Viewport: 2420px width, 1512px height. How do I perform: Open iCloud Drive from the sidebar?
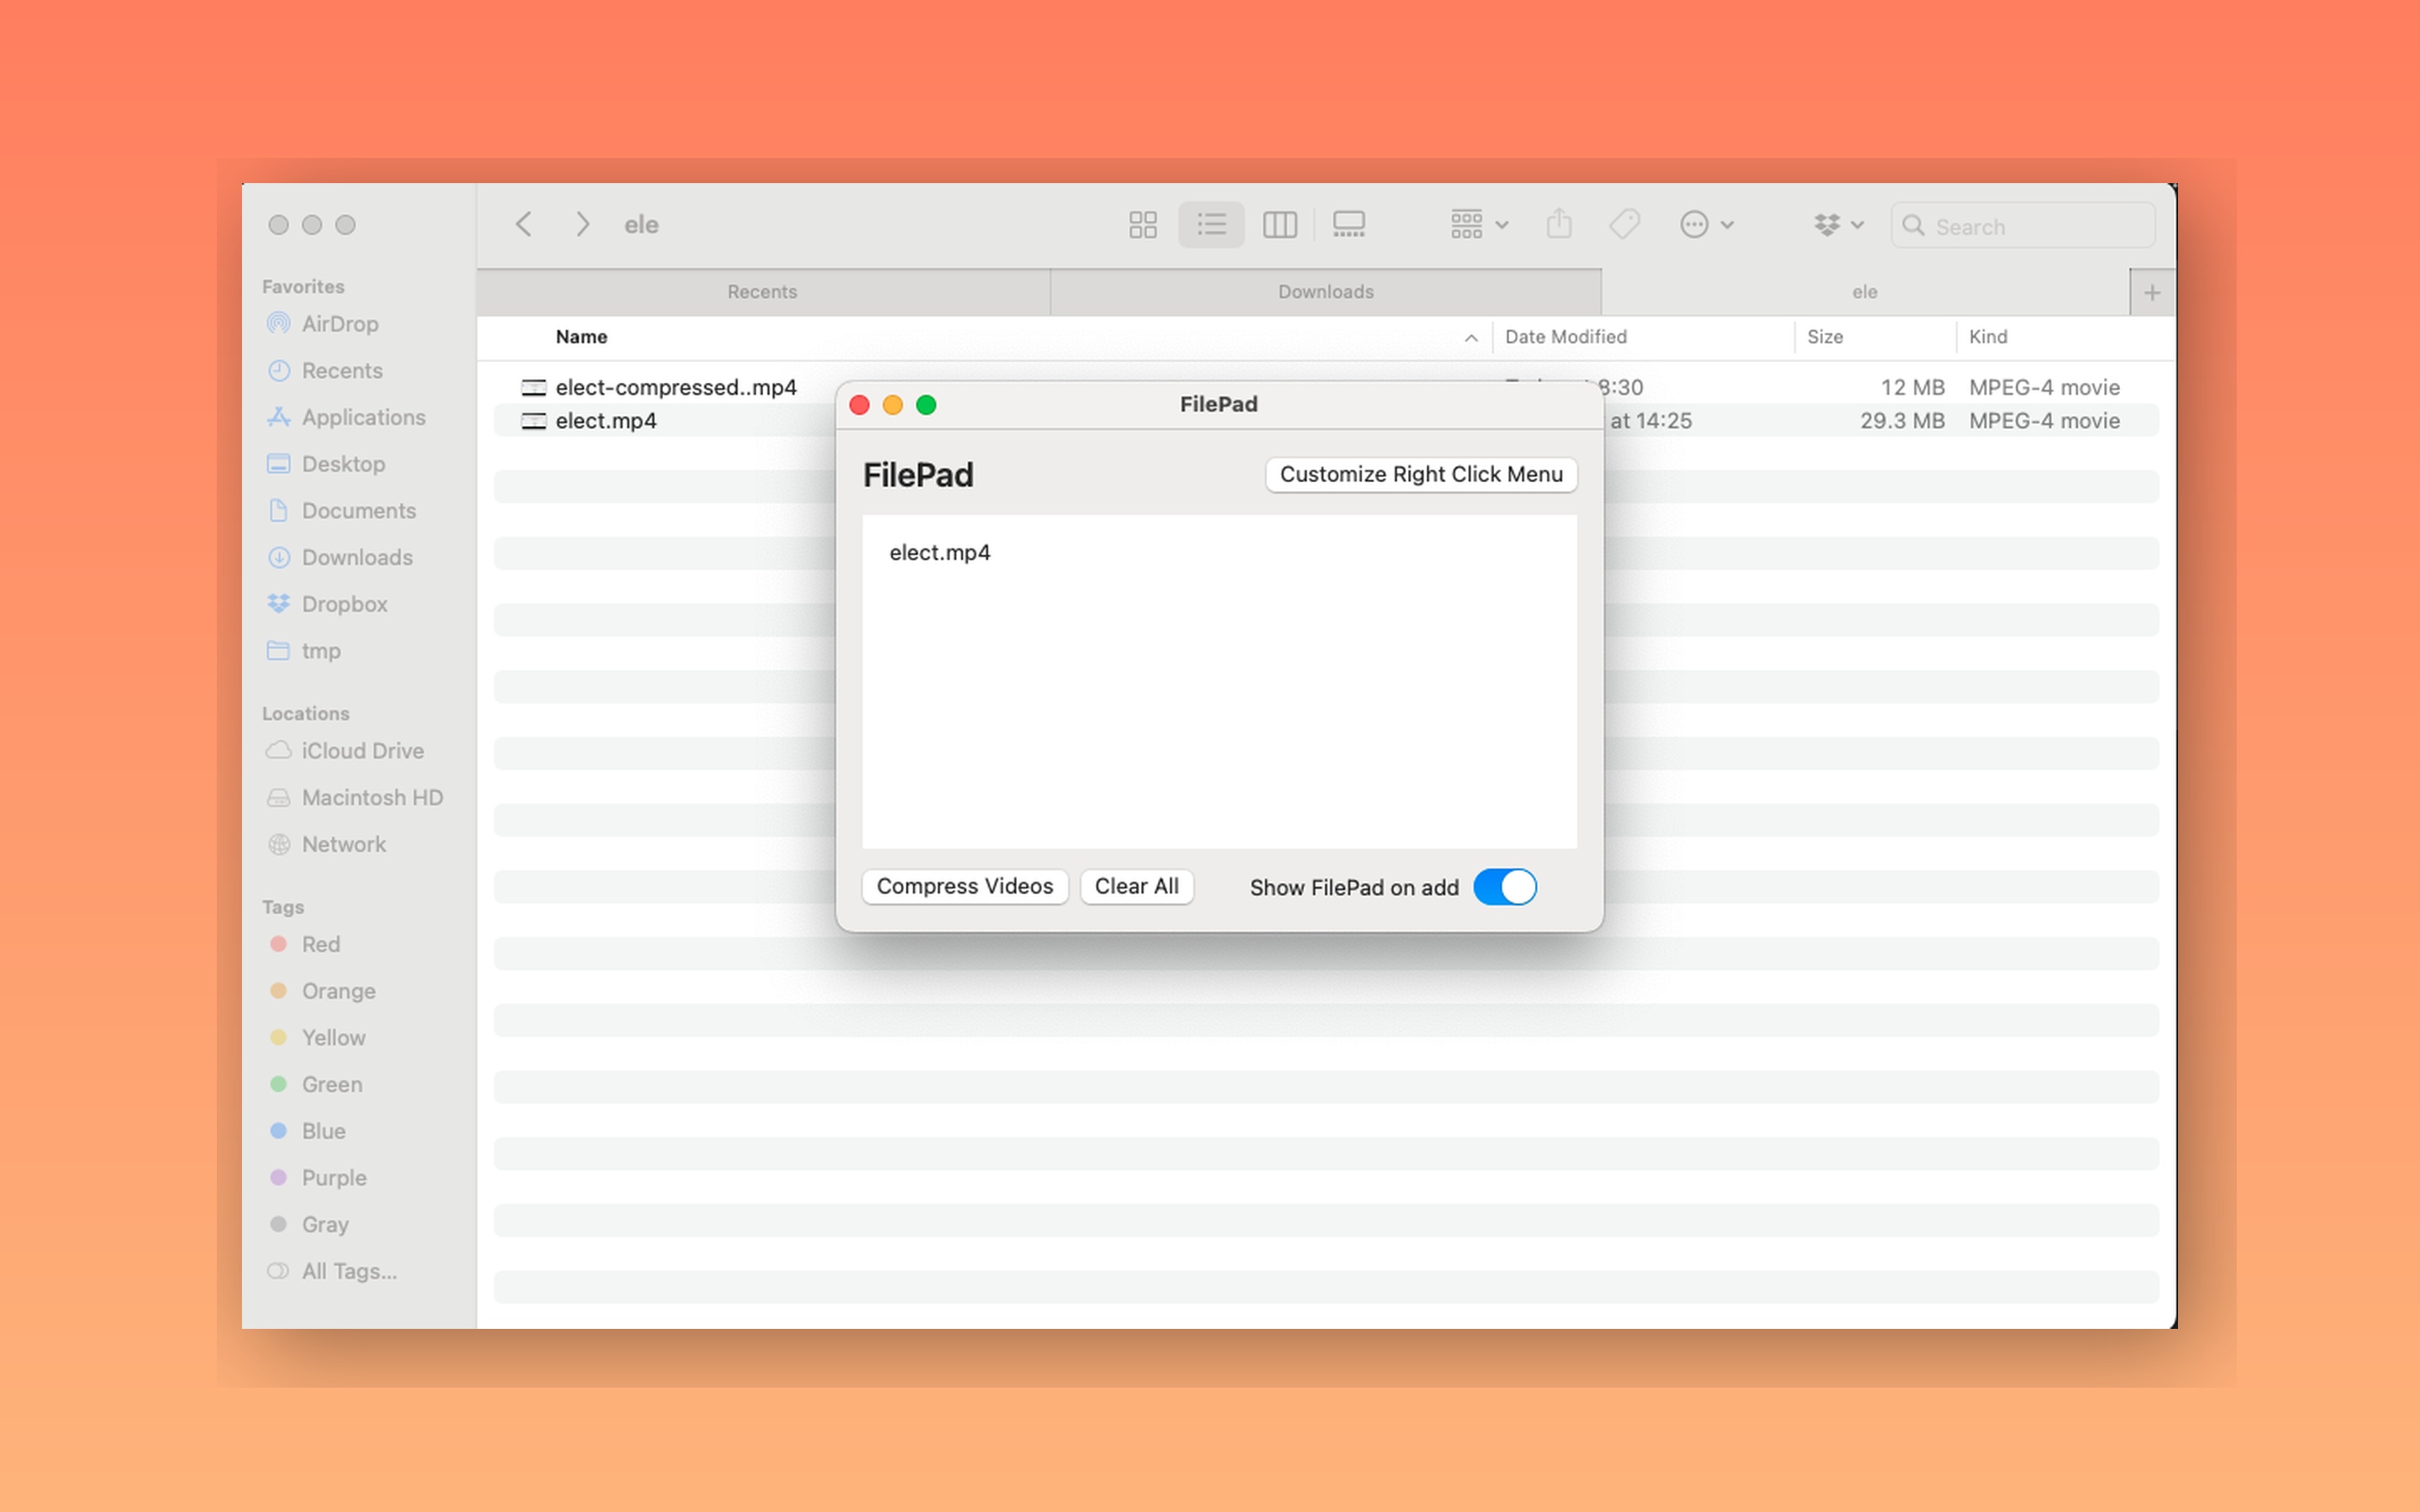coord(361,750)
